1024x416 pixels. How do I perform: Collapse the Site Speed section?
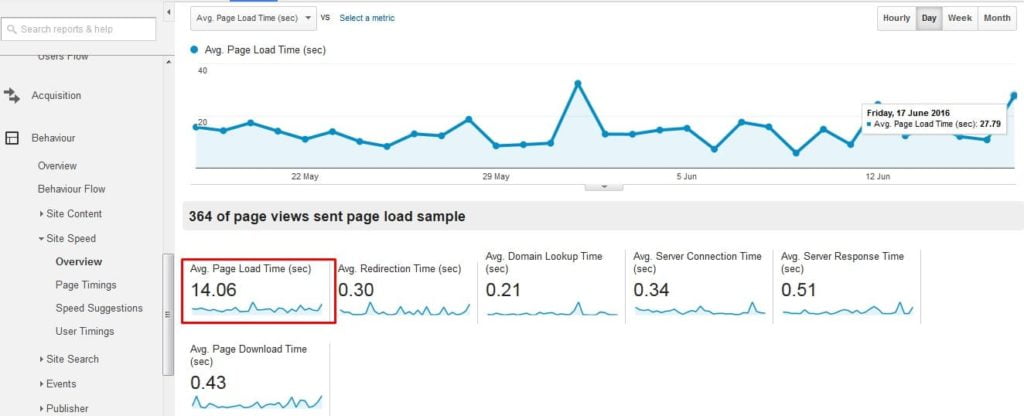(x=41, y=238)
